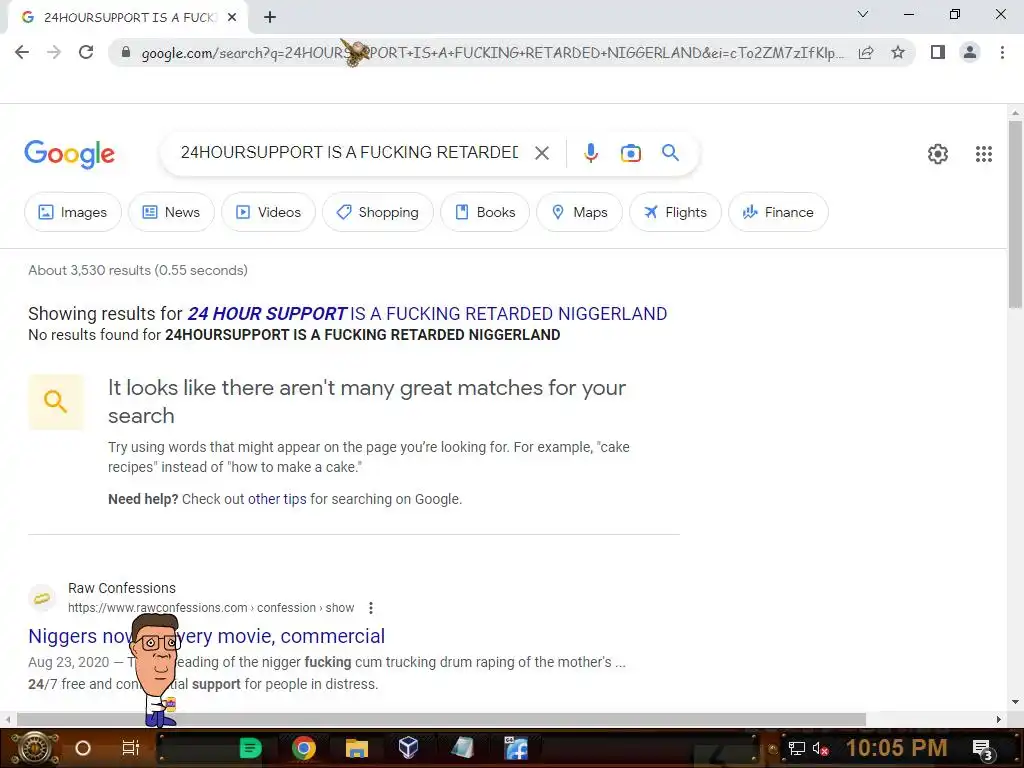The image size is (1024, 768).
Task: Reload the current Google page
Action: [x=86, y=52]
